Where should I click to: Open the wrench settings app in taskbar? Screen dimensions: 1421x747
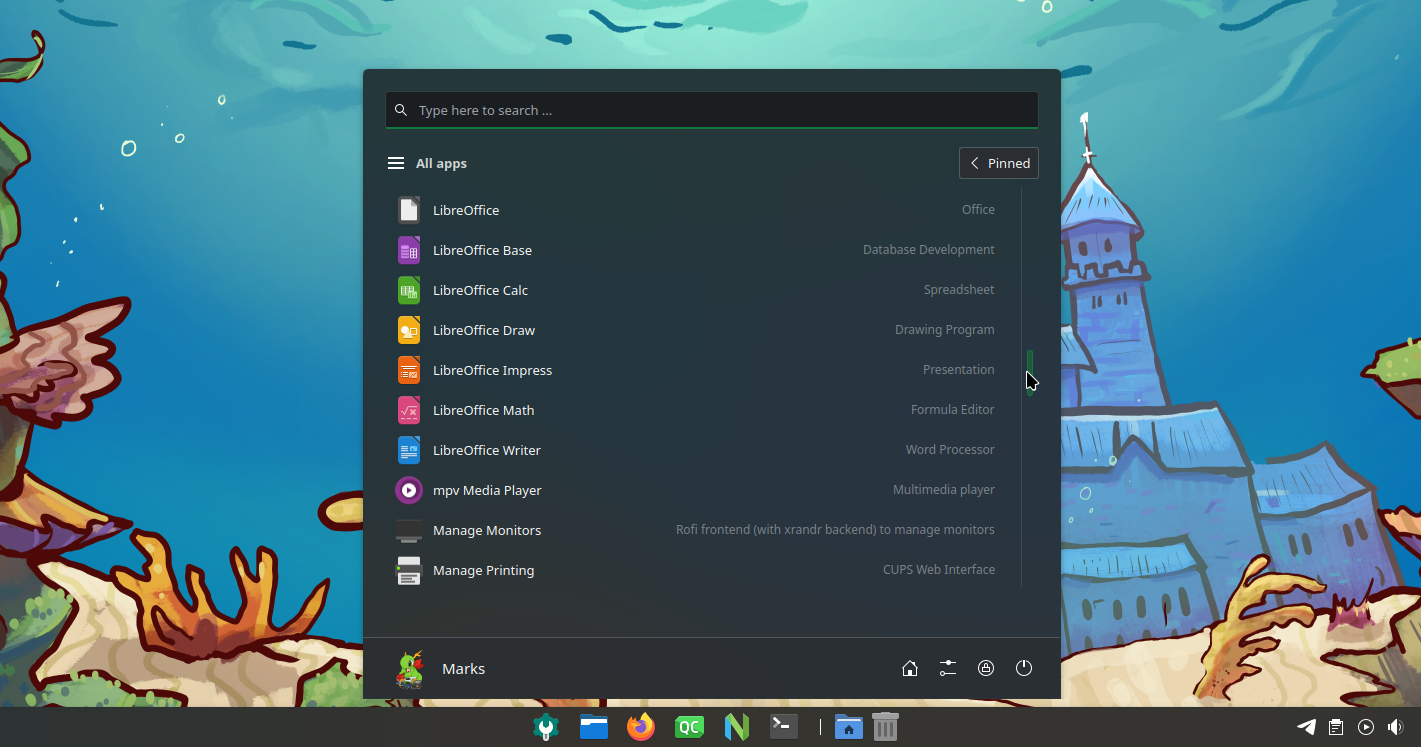tap(546, 727)
